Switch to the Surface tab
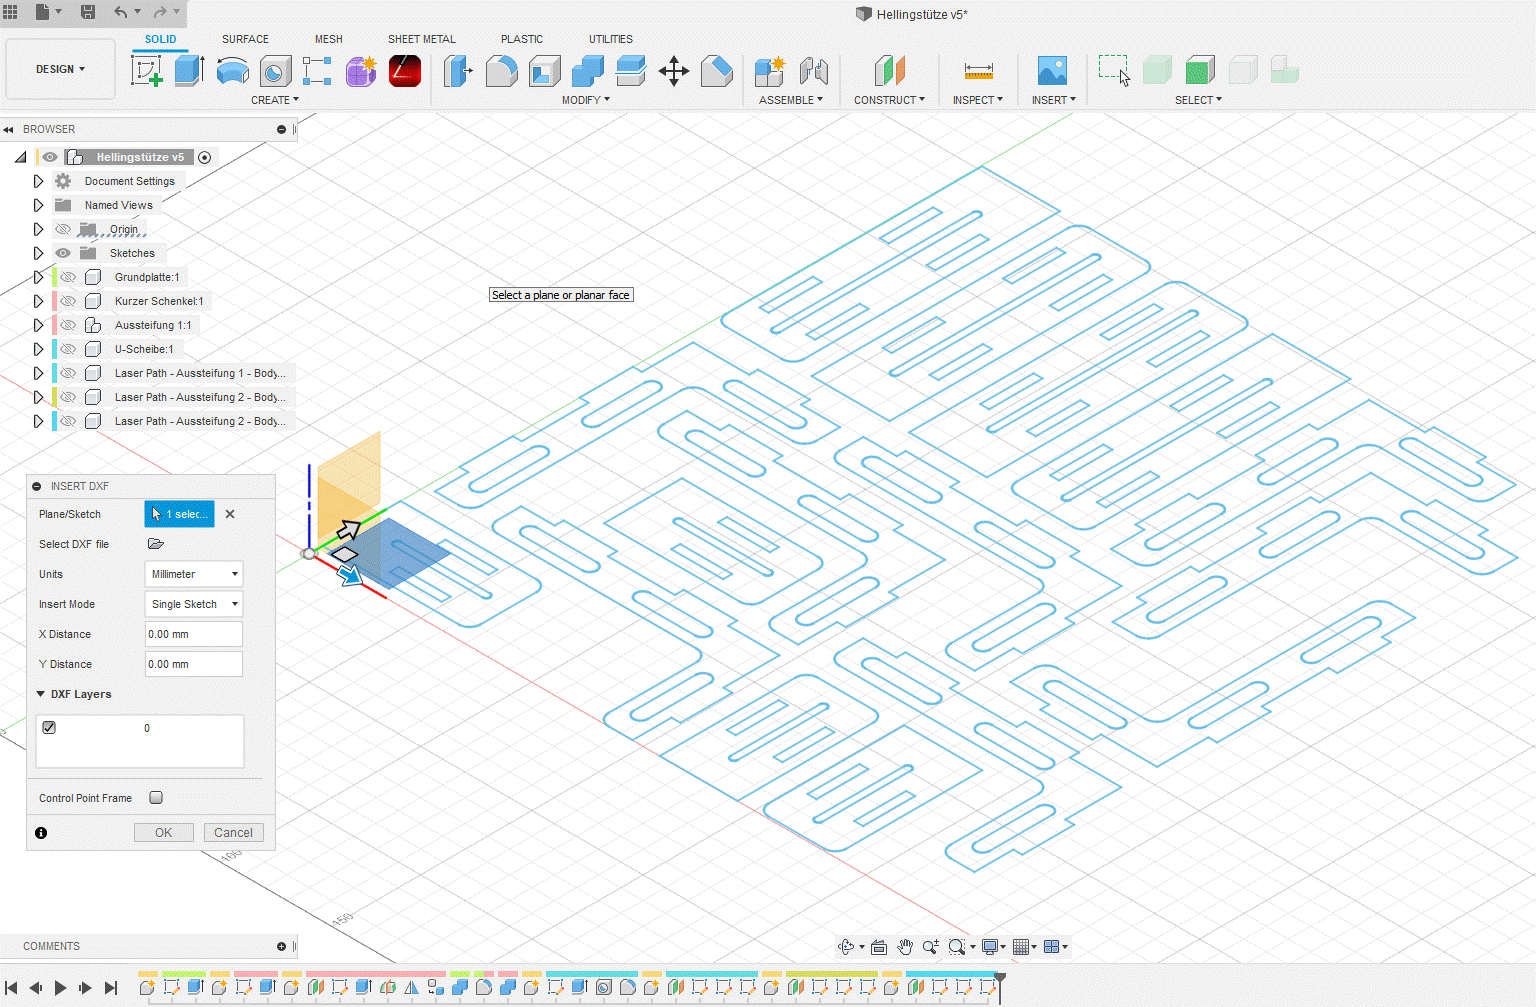This screenshot has height=1007, width=1536. coord(245,39)
